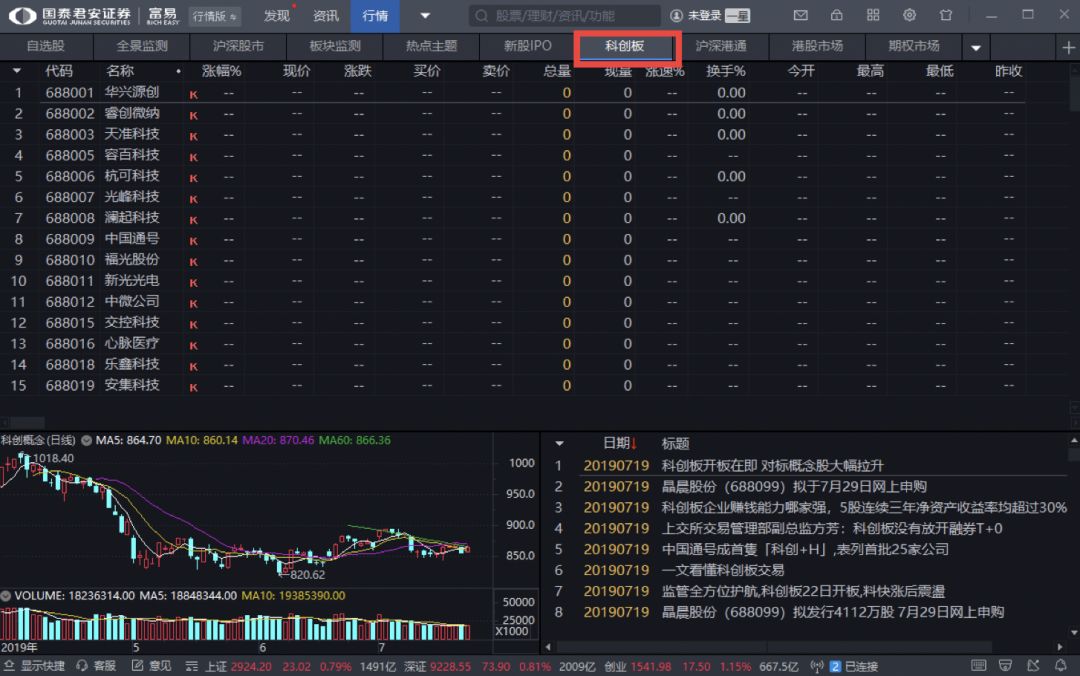Image resolution: width=1080 pixels, height=676 pixels.
Task: Click the 创业 index value 1541.98
Action: coord(651,666)
